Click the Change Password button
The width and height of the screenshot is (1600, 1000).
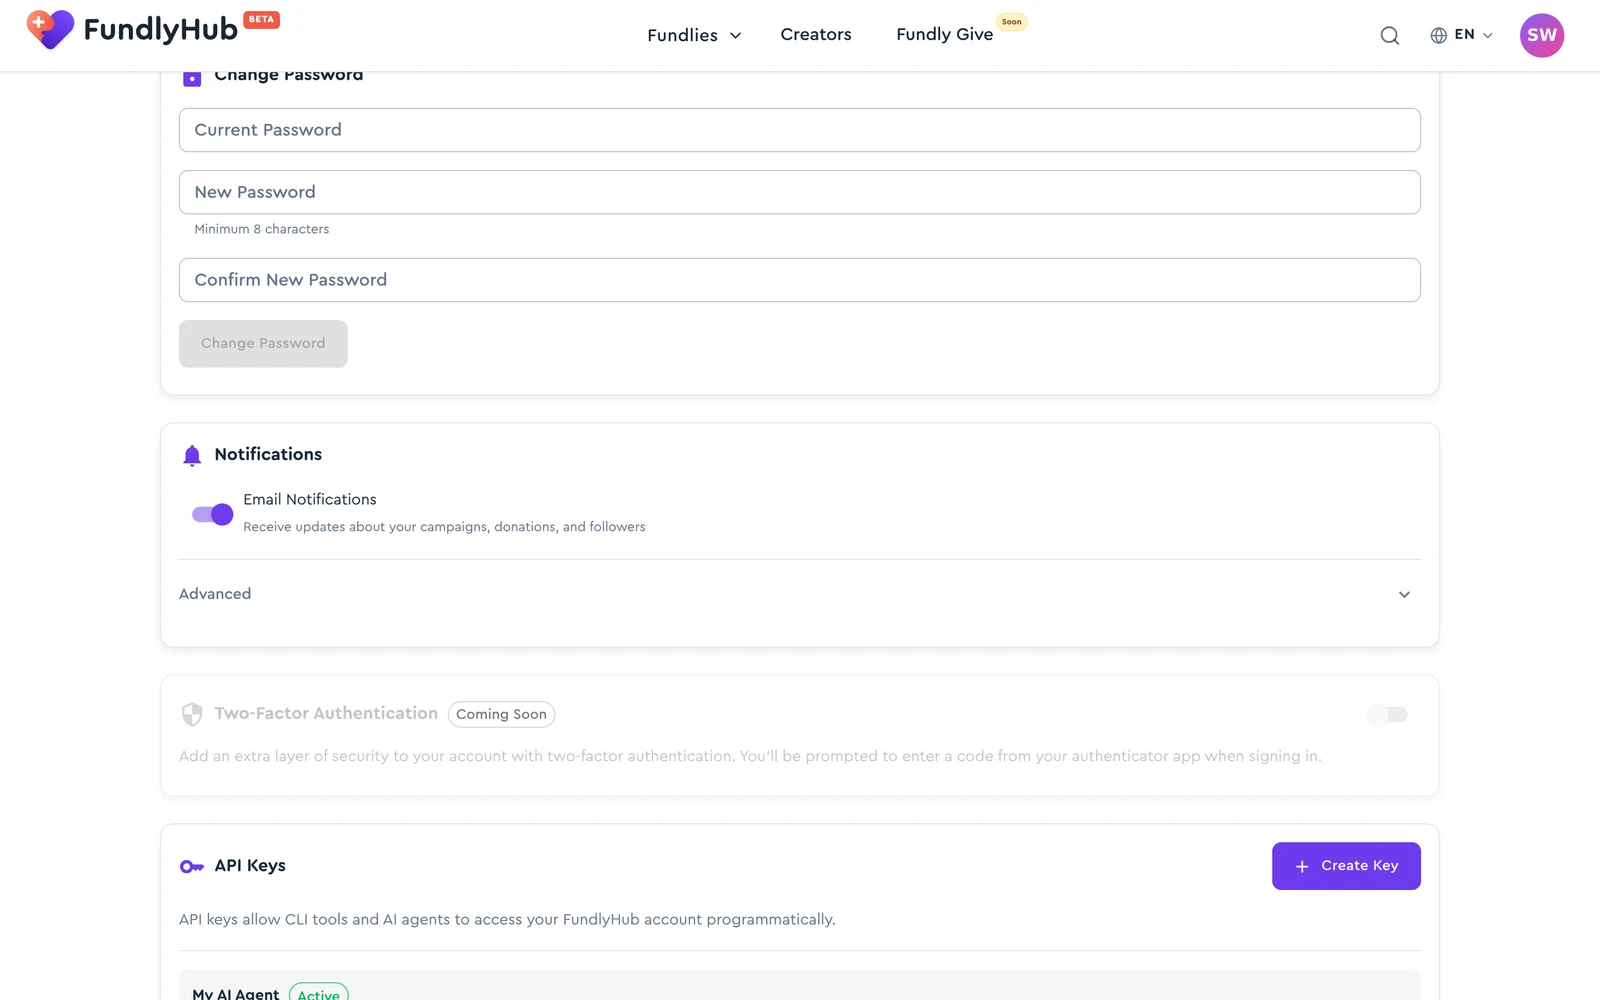(x=263, y=344)
